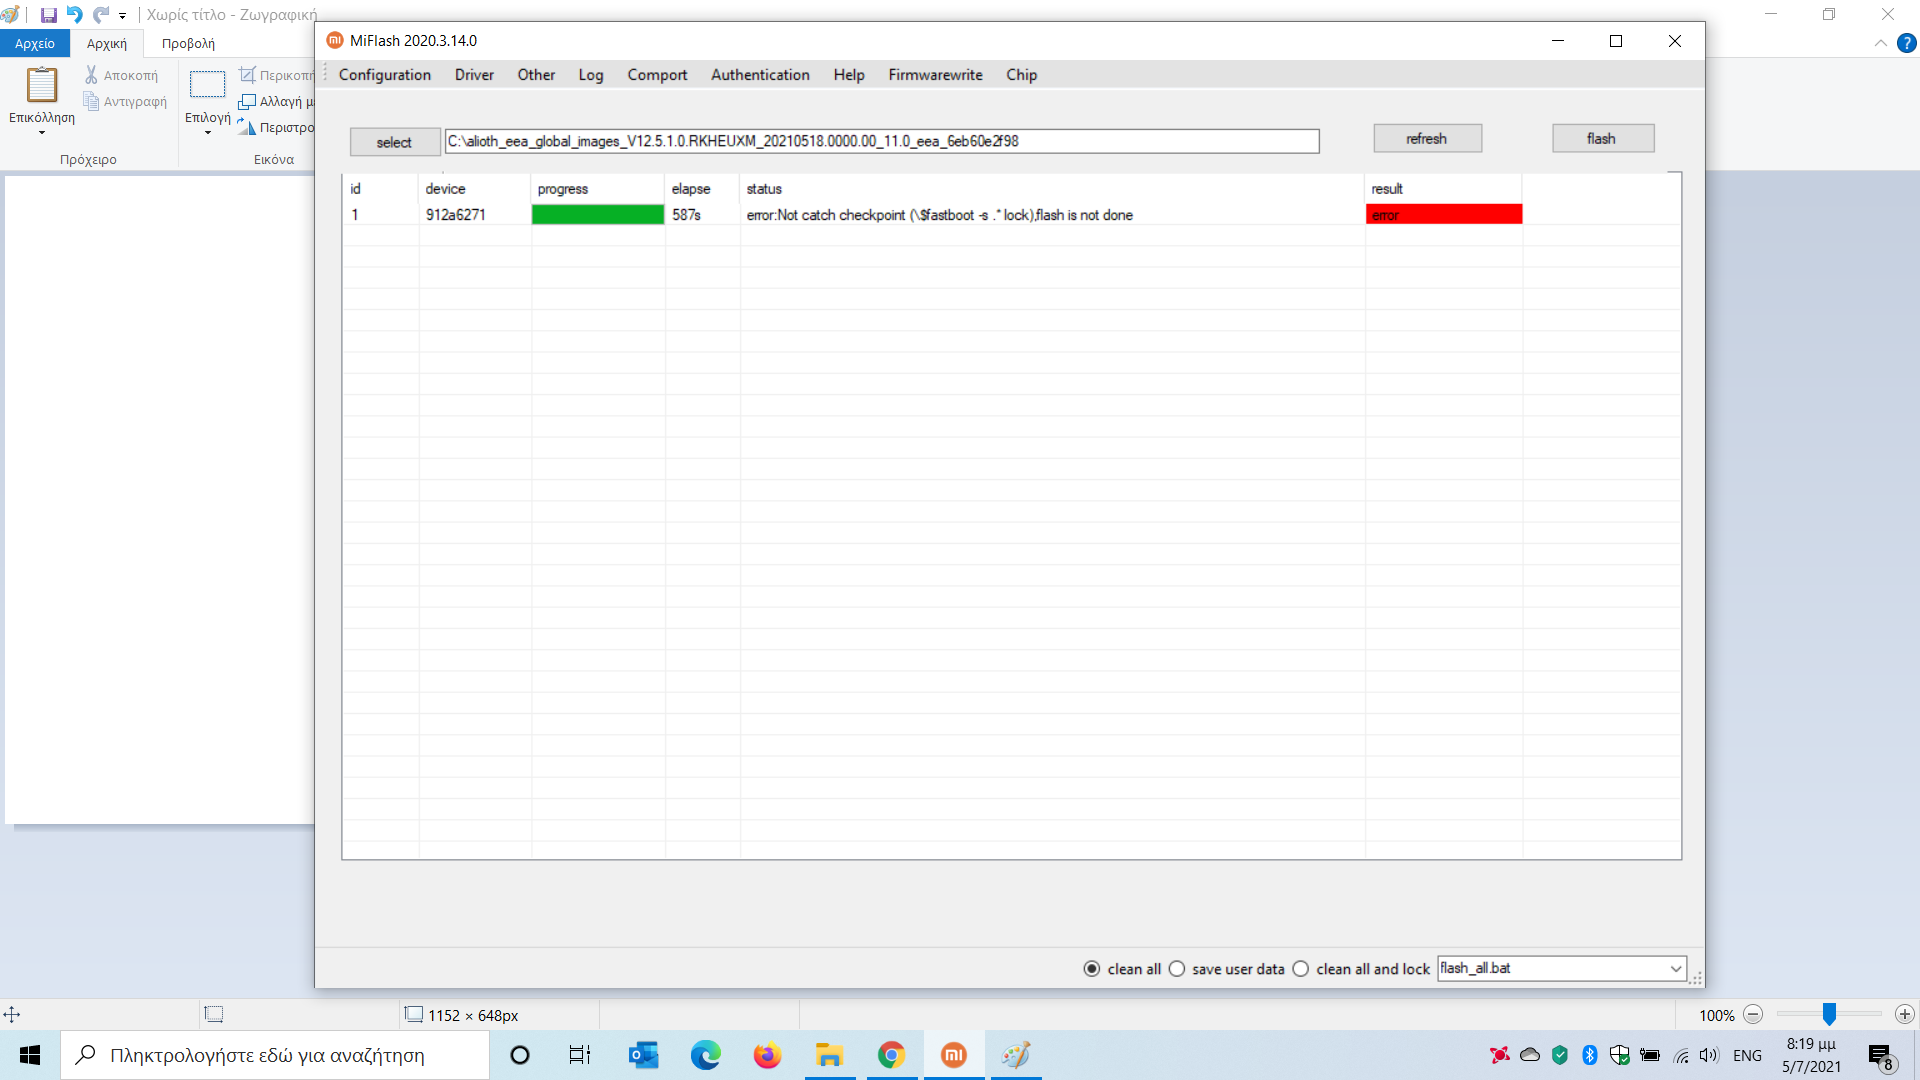
Task: Open the notification center icon with badge 8
Action: (x=1881, y=1057)
